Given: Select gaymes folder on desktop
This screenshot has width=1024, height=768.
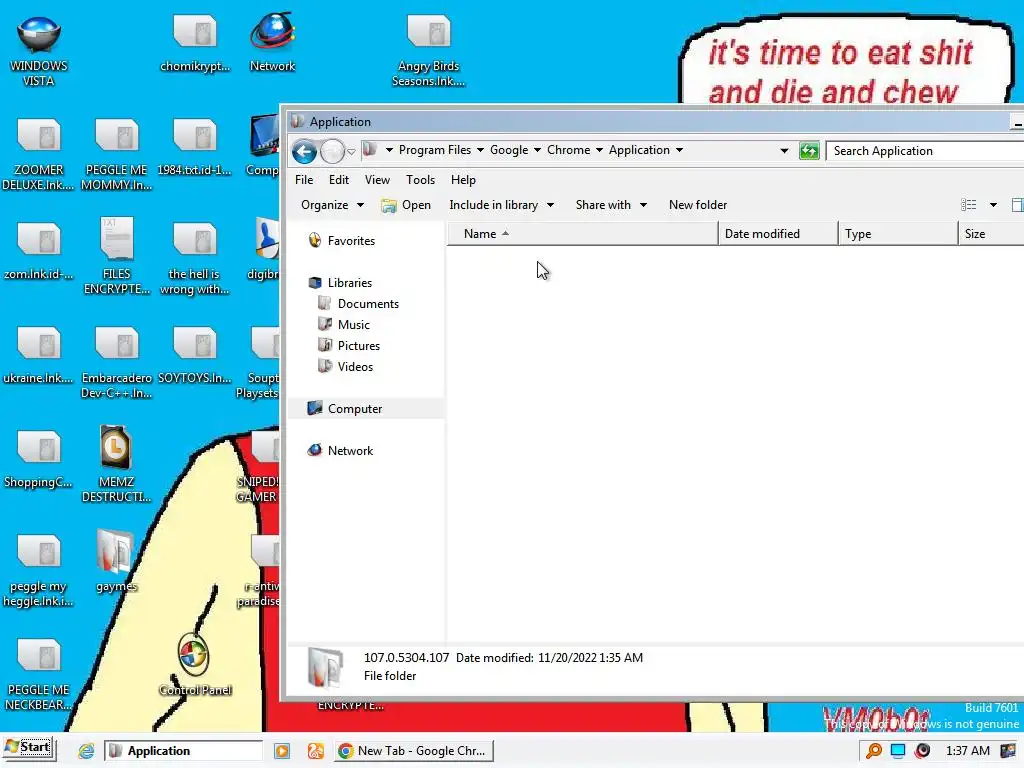Looking at the screenshot, I should 116,562.
